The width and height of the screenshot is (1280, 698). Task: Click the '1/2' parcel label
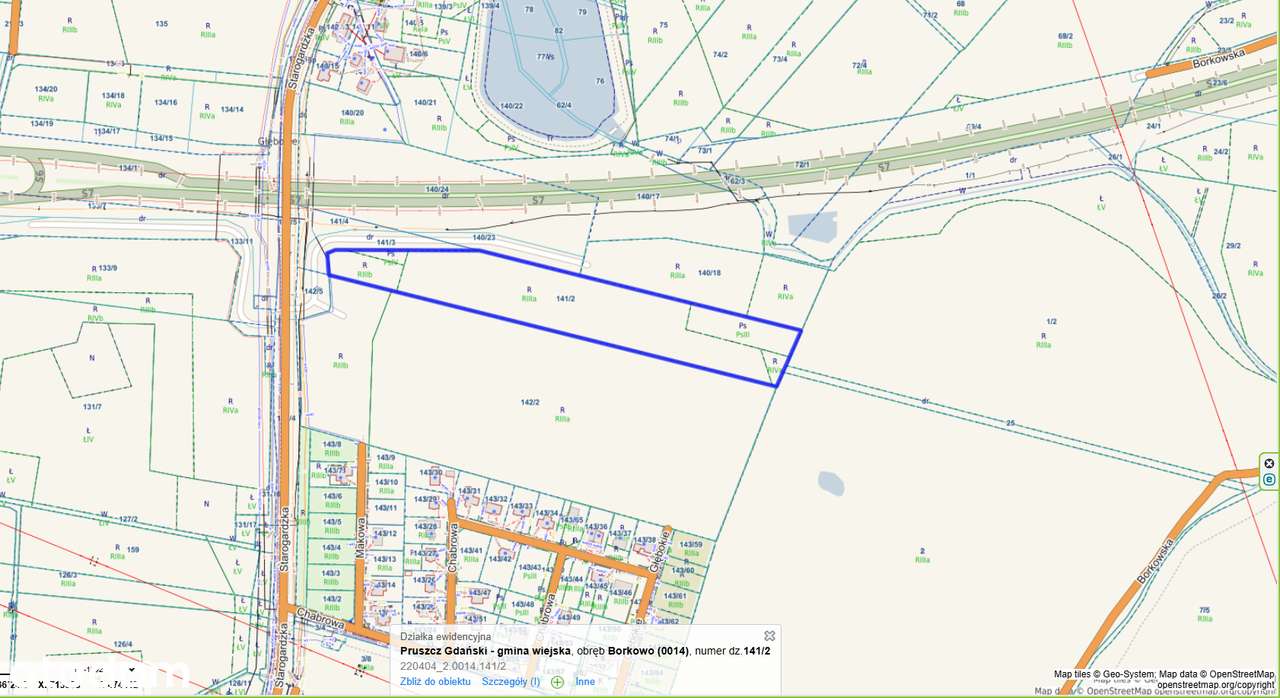1051,322
